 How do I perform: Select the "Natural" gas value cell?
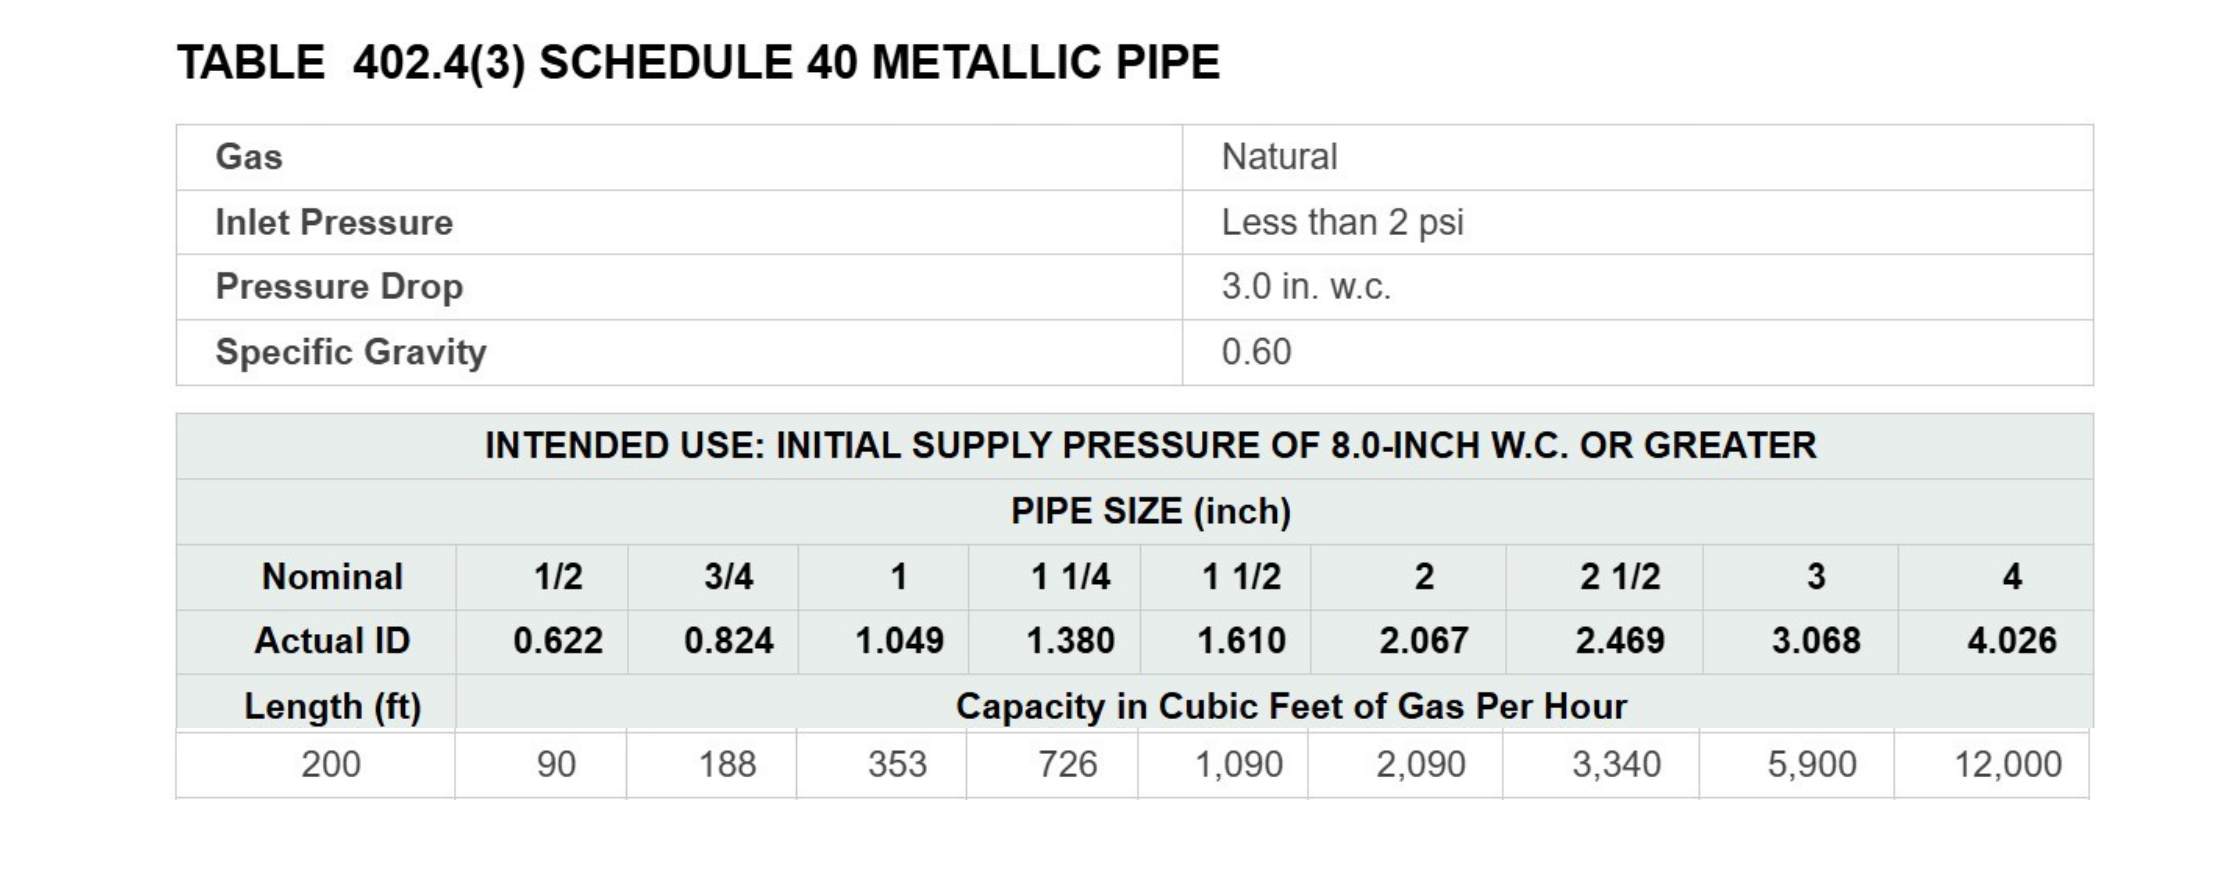click(1279, 157)
